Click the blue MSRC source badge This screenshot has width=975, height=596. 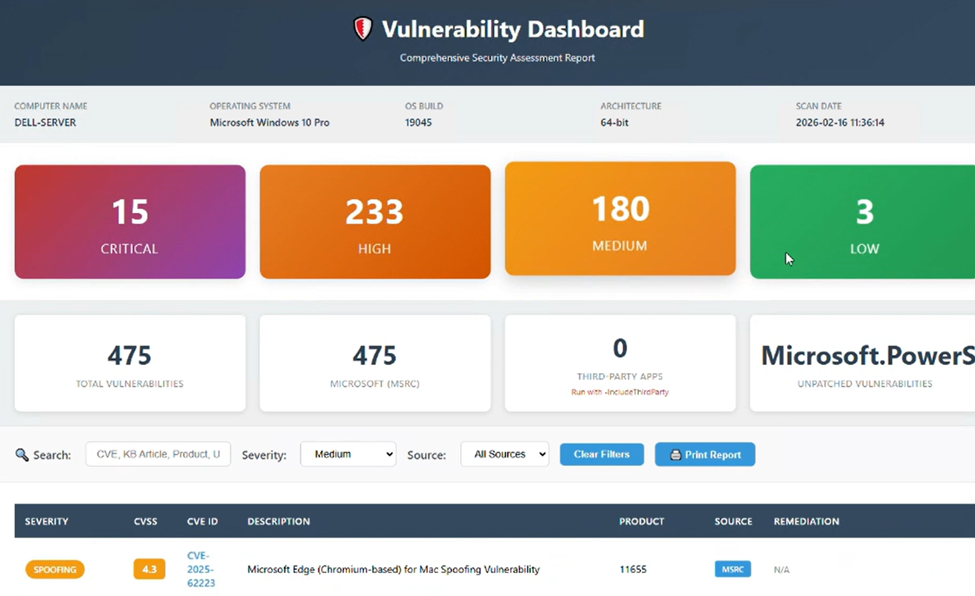pyautogui.click(x=732, y=569)
